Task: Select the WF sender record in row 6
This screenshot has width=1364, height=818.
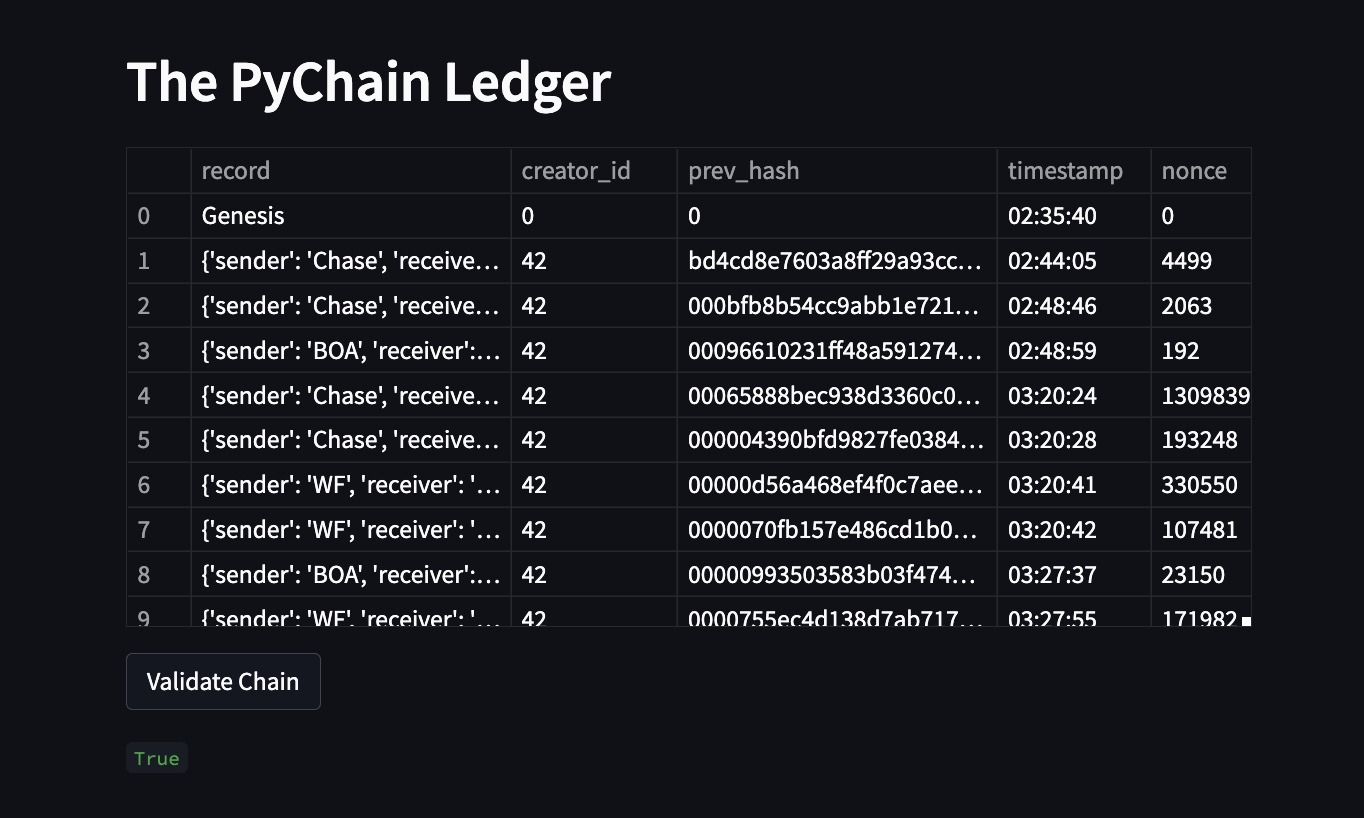Action: tap(350, 484)
